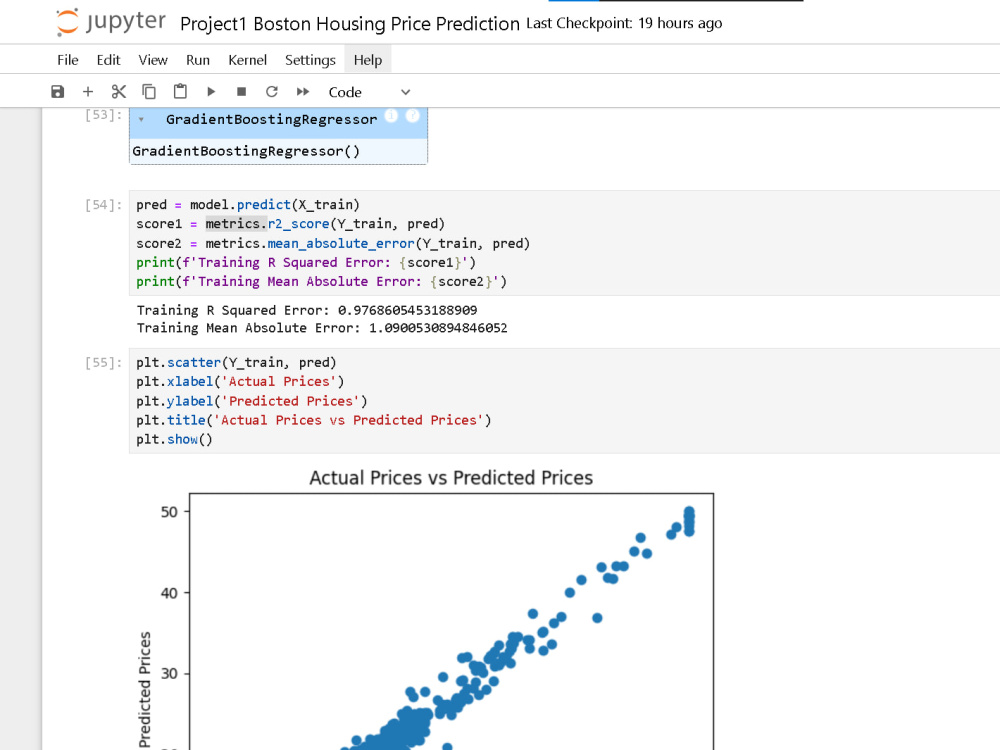Click into code cell 55 with plt.scatter

[x=564, y=401]
